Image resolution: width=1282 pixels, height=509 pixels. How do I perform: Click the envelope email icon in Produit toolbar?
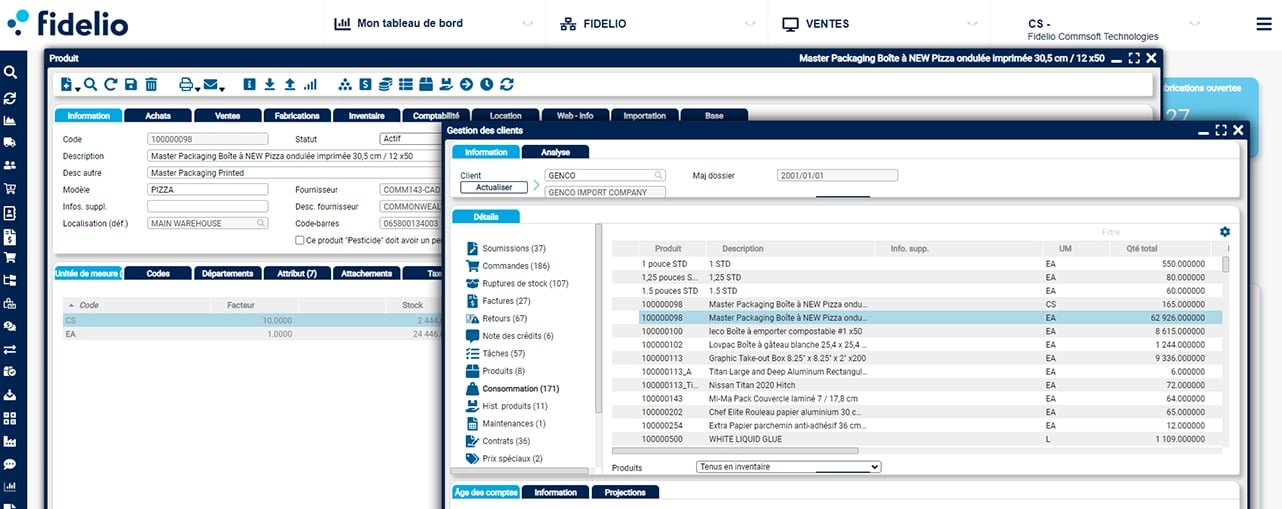click(x=210, y=84)
